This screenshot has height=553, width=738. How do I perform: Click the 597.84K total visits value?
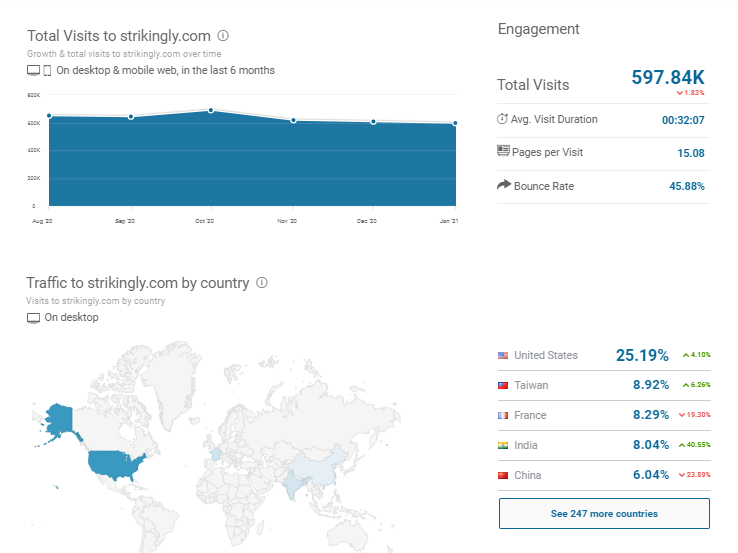pos(668,77)
